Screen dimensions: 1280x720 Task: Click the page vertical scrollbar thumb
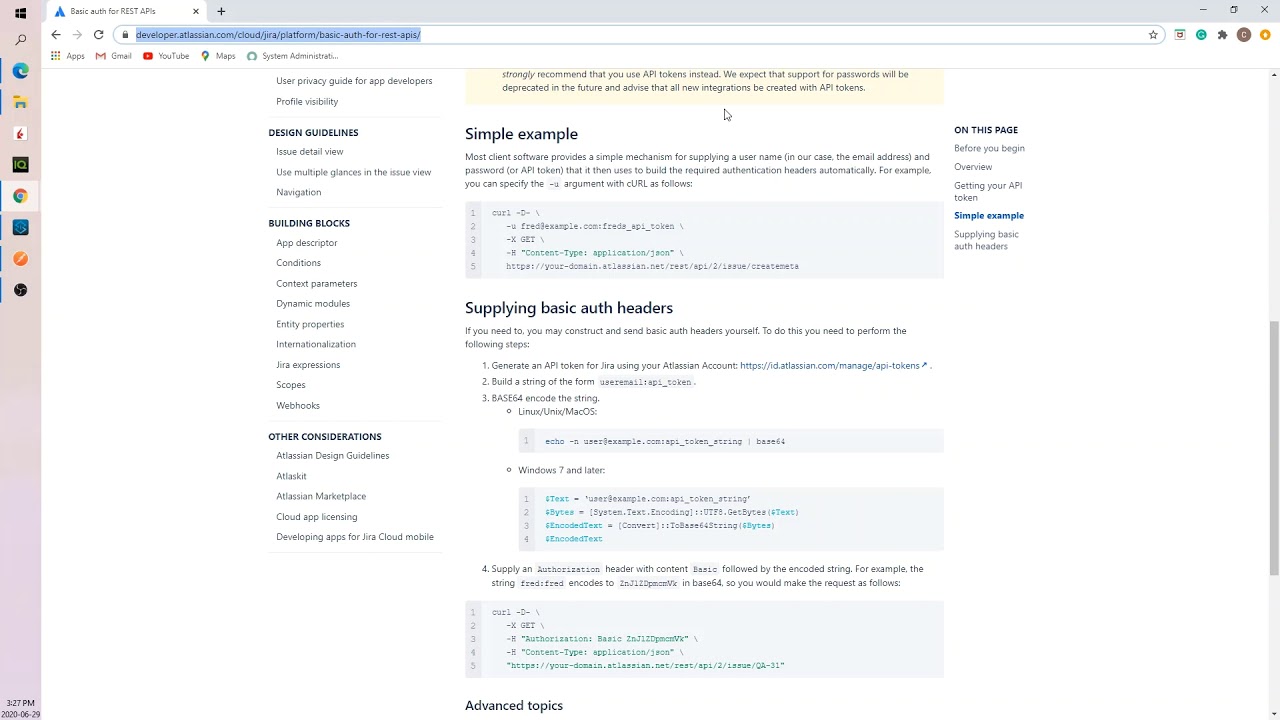coord(1274,448)
